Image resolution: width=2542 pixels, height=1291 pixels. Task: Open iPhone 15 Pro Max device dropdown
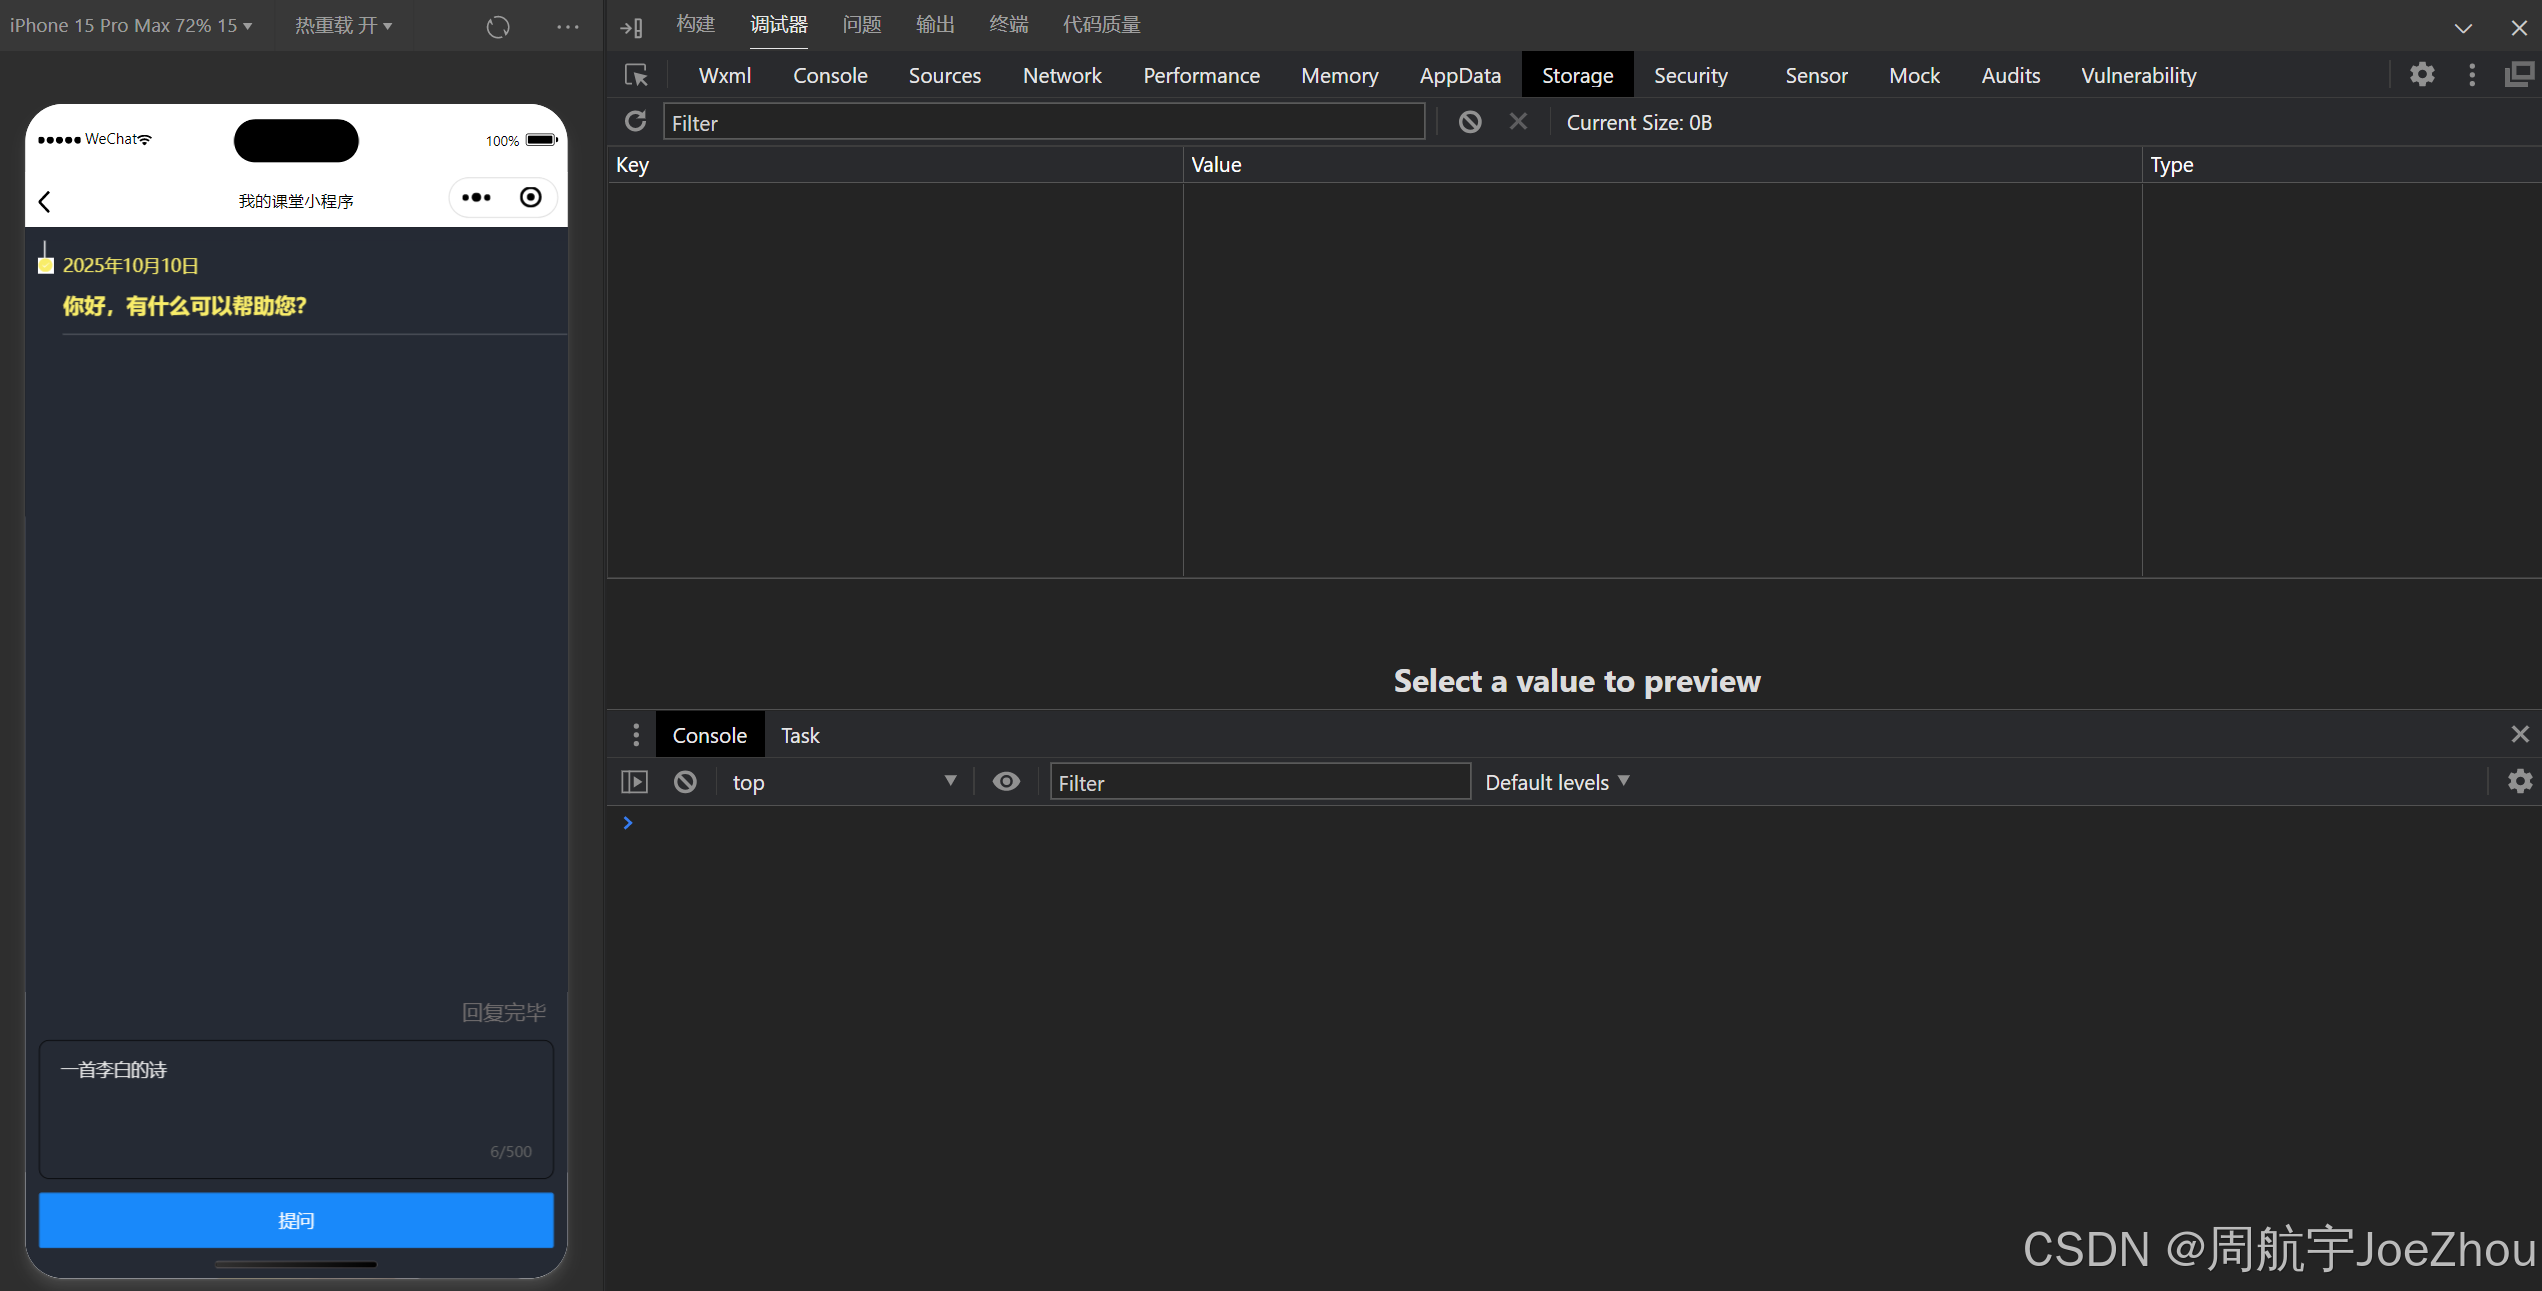coord(130,26)
